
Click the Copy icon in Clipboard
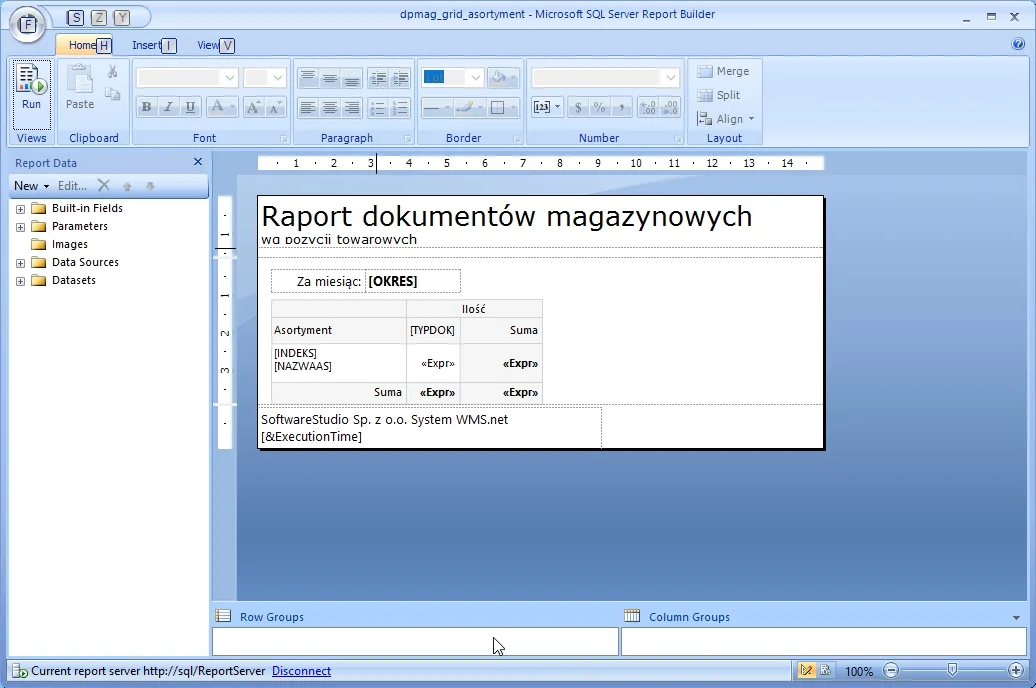(x=112, y=94)
